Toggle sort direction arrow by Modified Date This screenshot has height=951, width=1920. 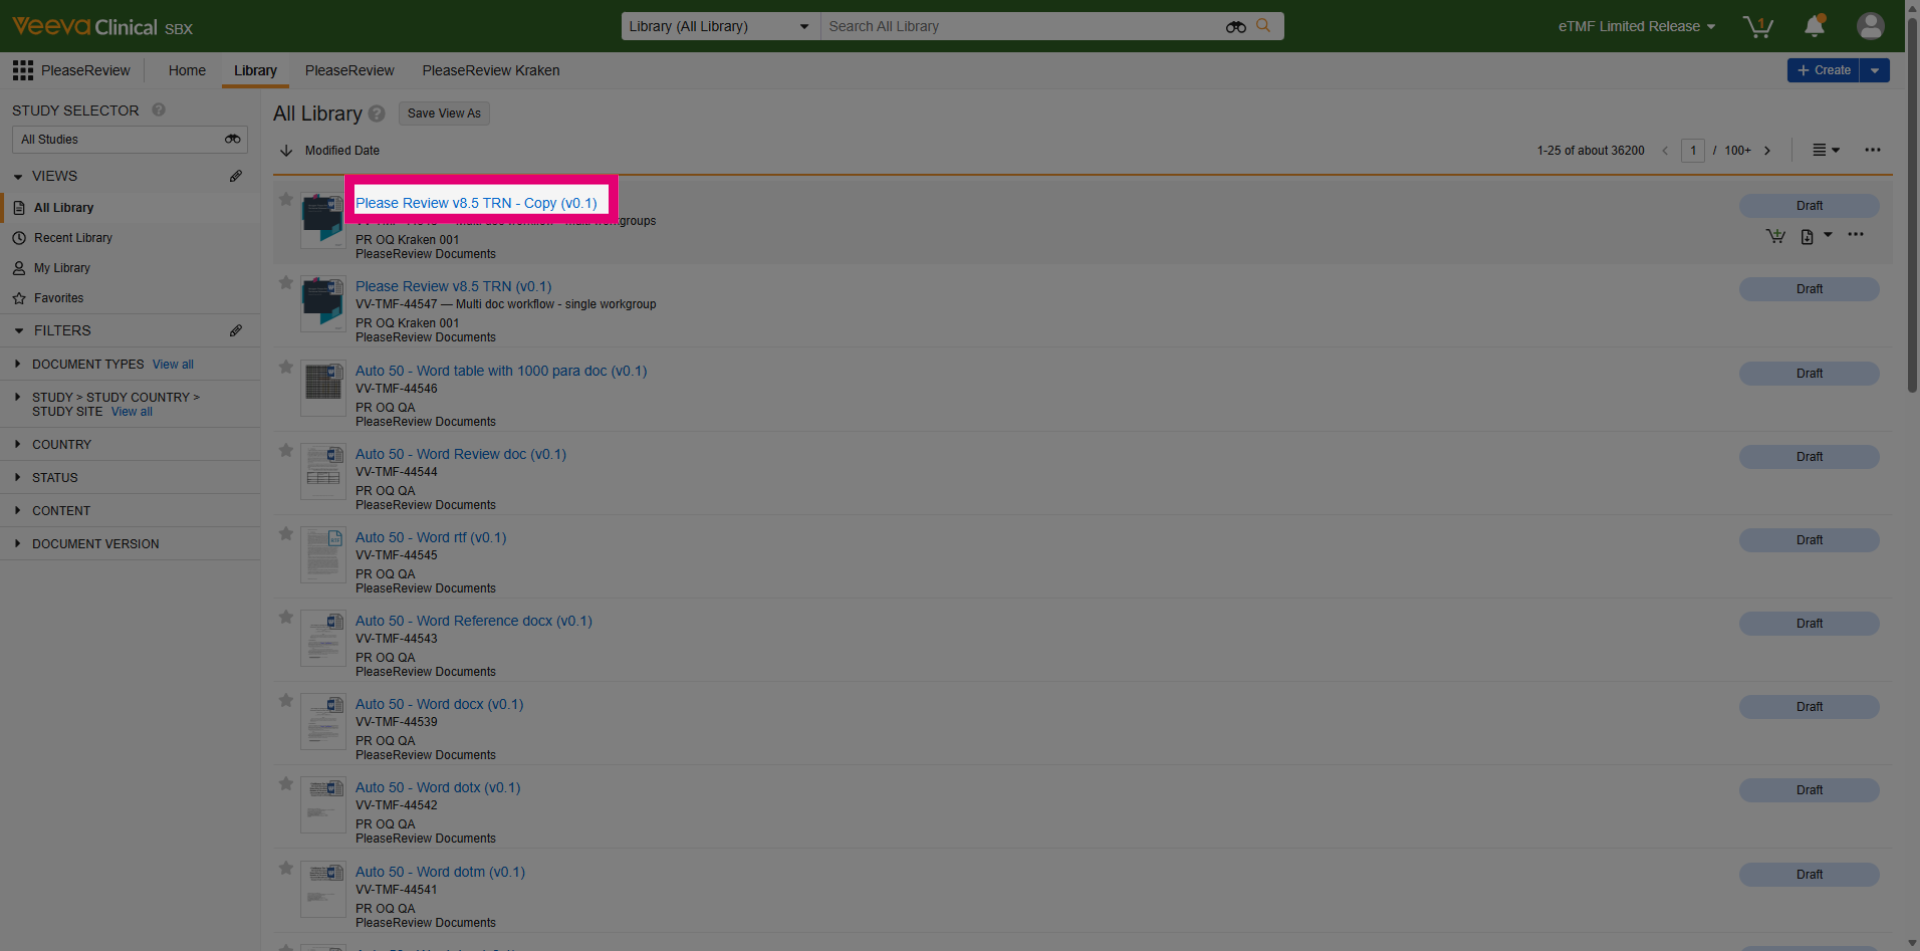(286, 150)
